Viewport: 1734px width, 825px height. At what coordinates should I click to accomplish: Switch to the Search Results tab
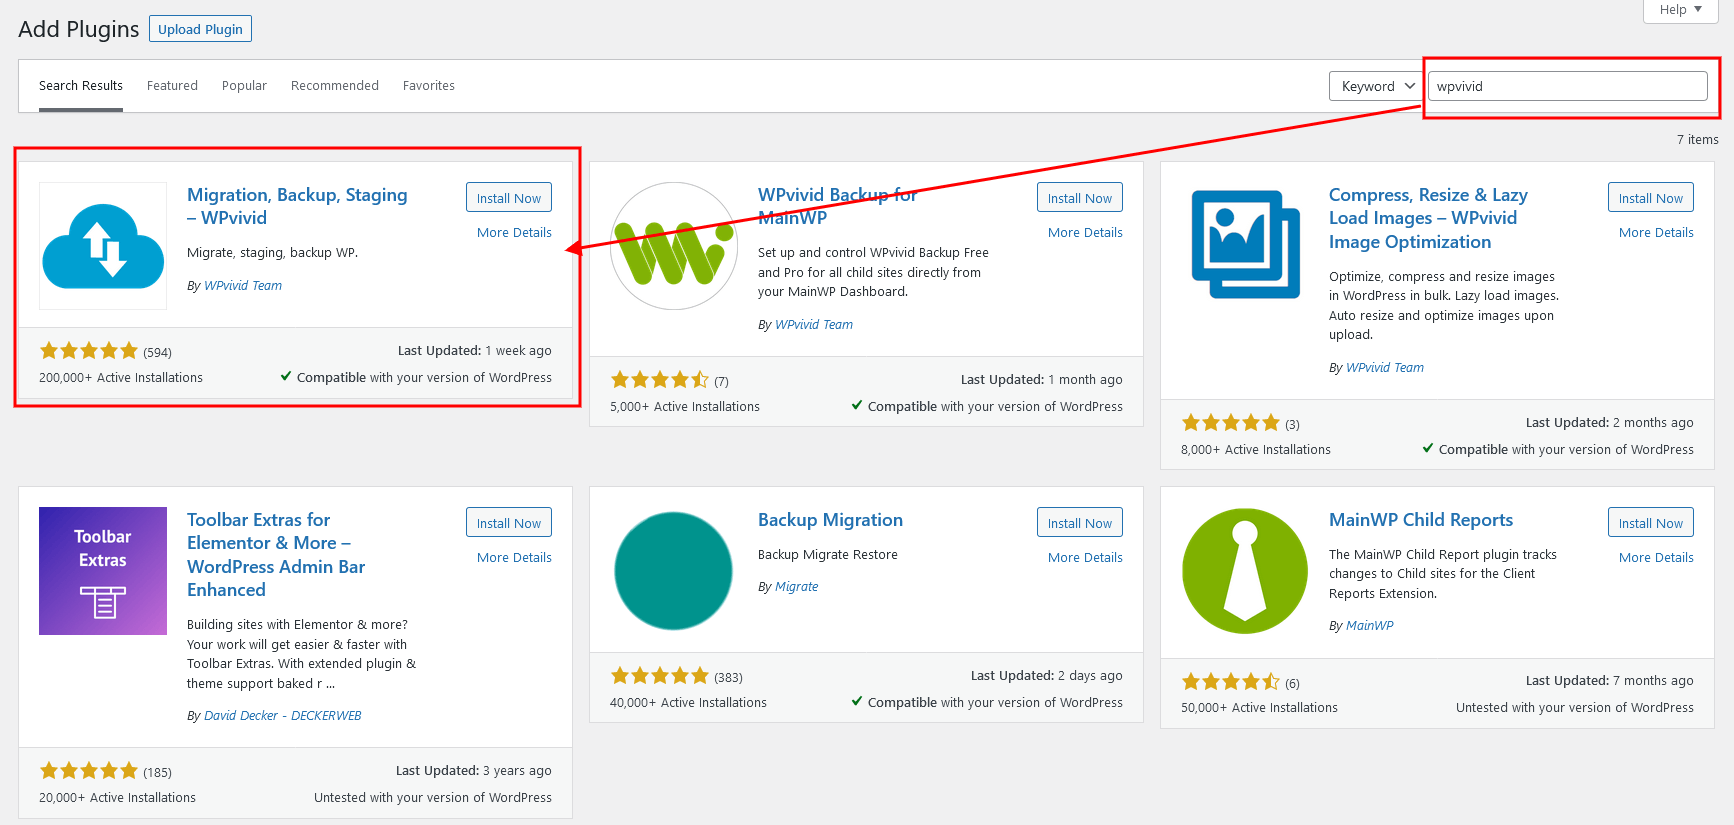click(81, 86)
